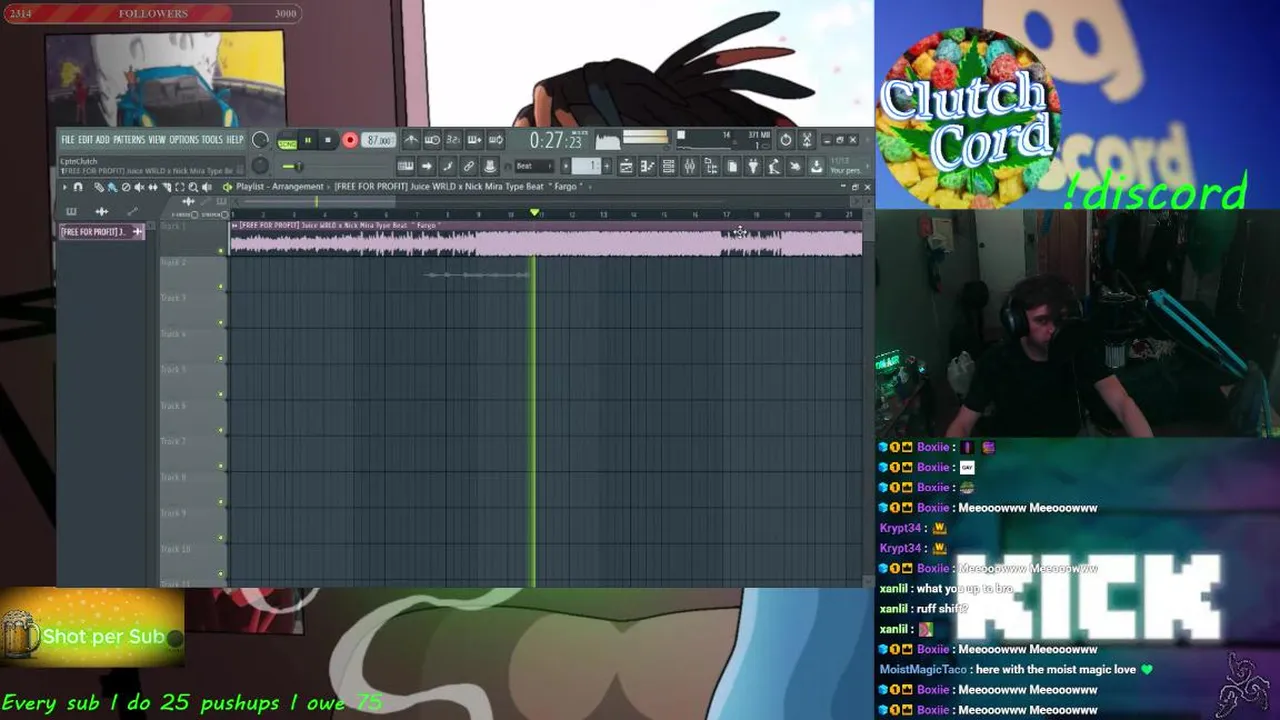The image size is (1280, 720).
Task: Click the multilink to controllers icon
Action: click(469, 165)
